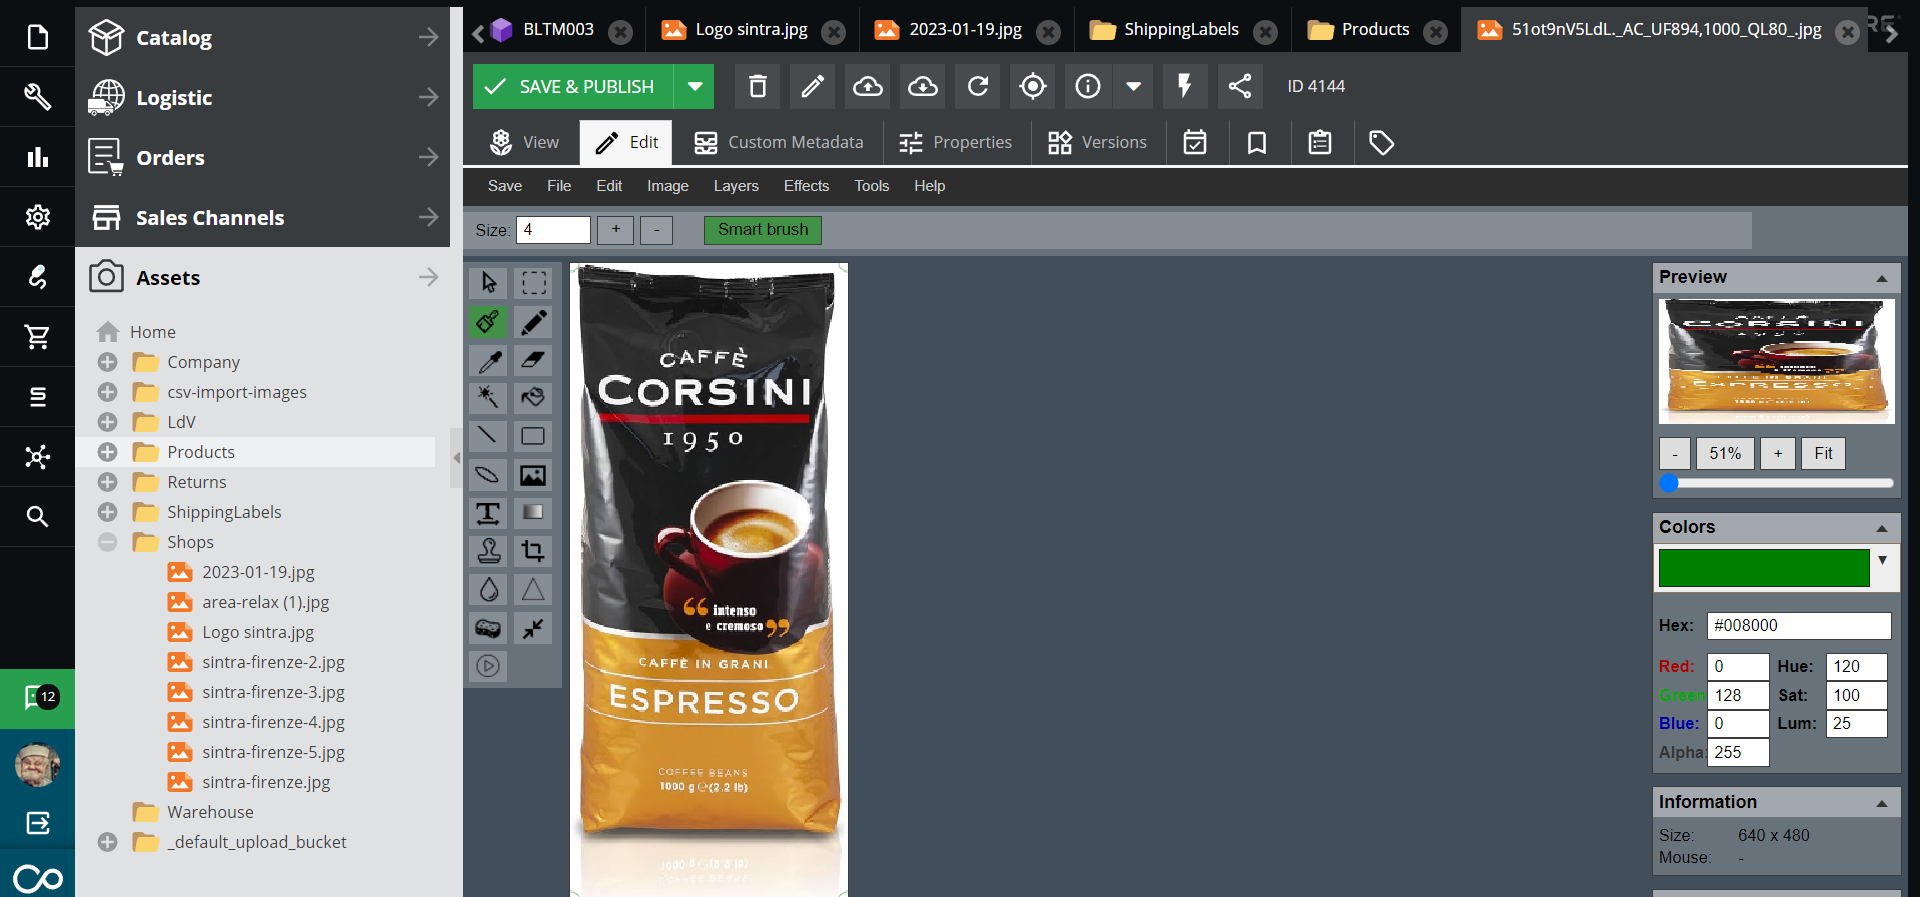Click the Smart brush button
Viewport: 1920px width, 897px height.
(x=763, y=230)
